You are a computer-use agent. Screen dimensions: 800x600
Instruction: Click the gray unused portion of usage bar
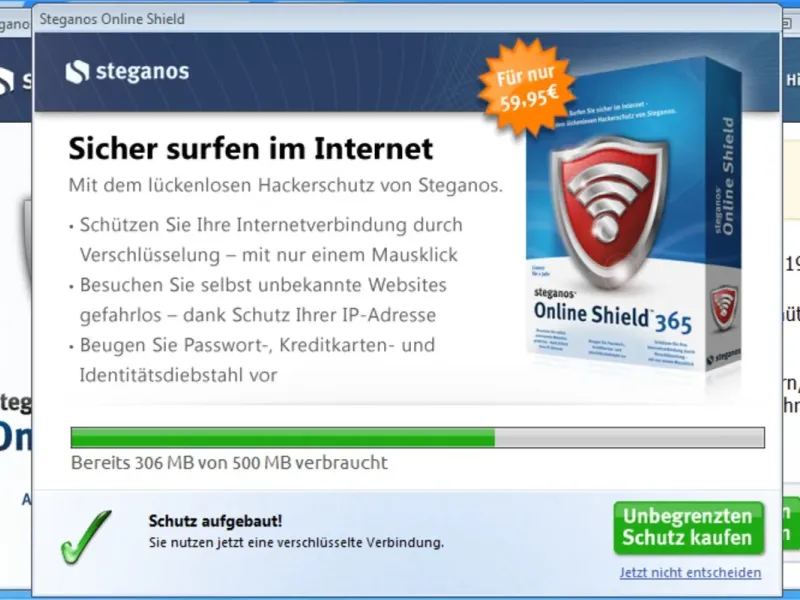click(629, 438)
